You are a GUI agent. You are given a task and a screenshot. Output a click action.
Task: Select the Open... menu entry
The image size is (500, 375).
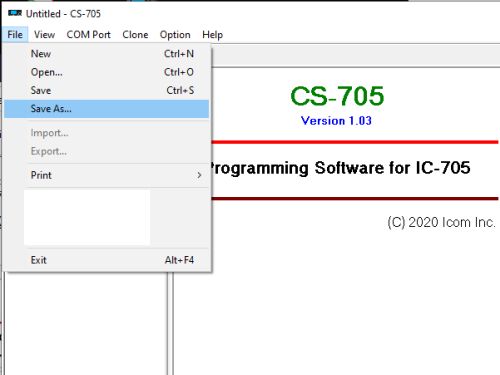(107, 72)
